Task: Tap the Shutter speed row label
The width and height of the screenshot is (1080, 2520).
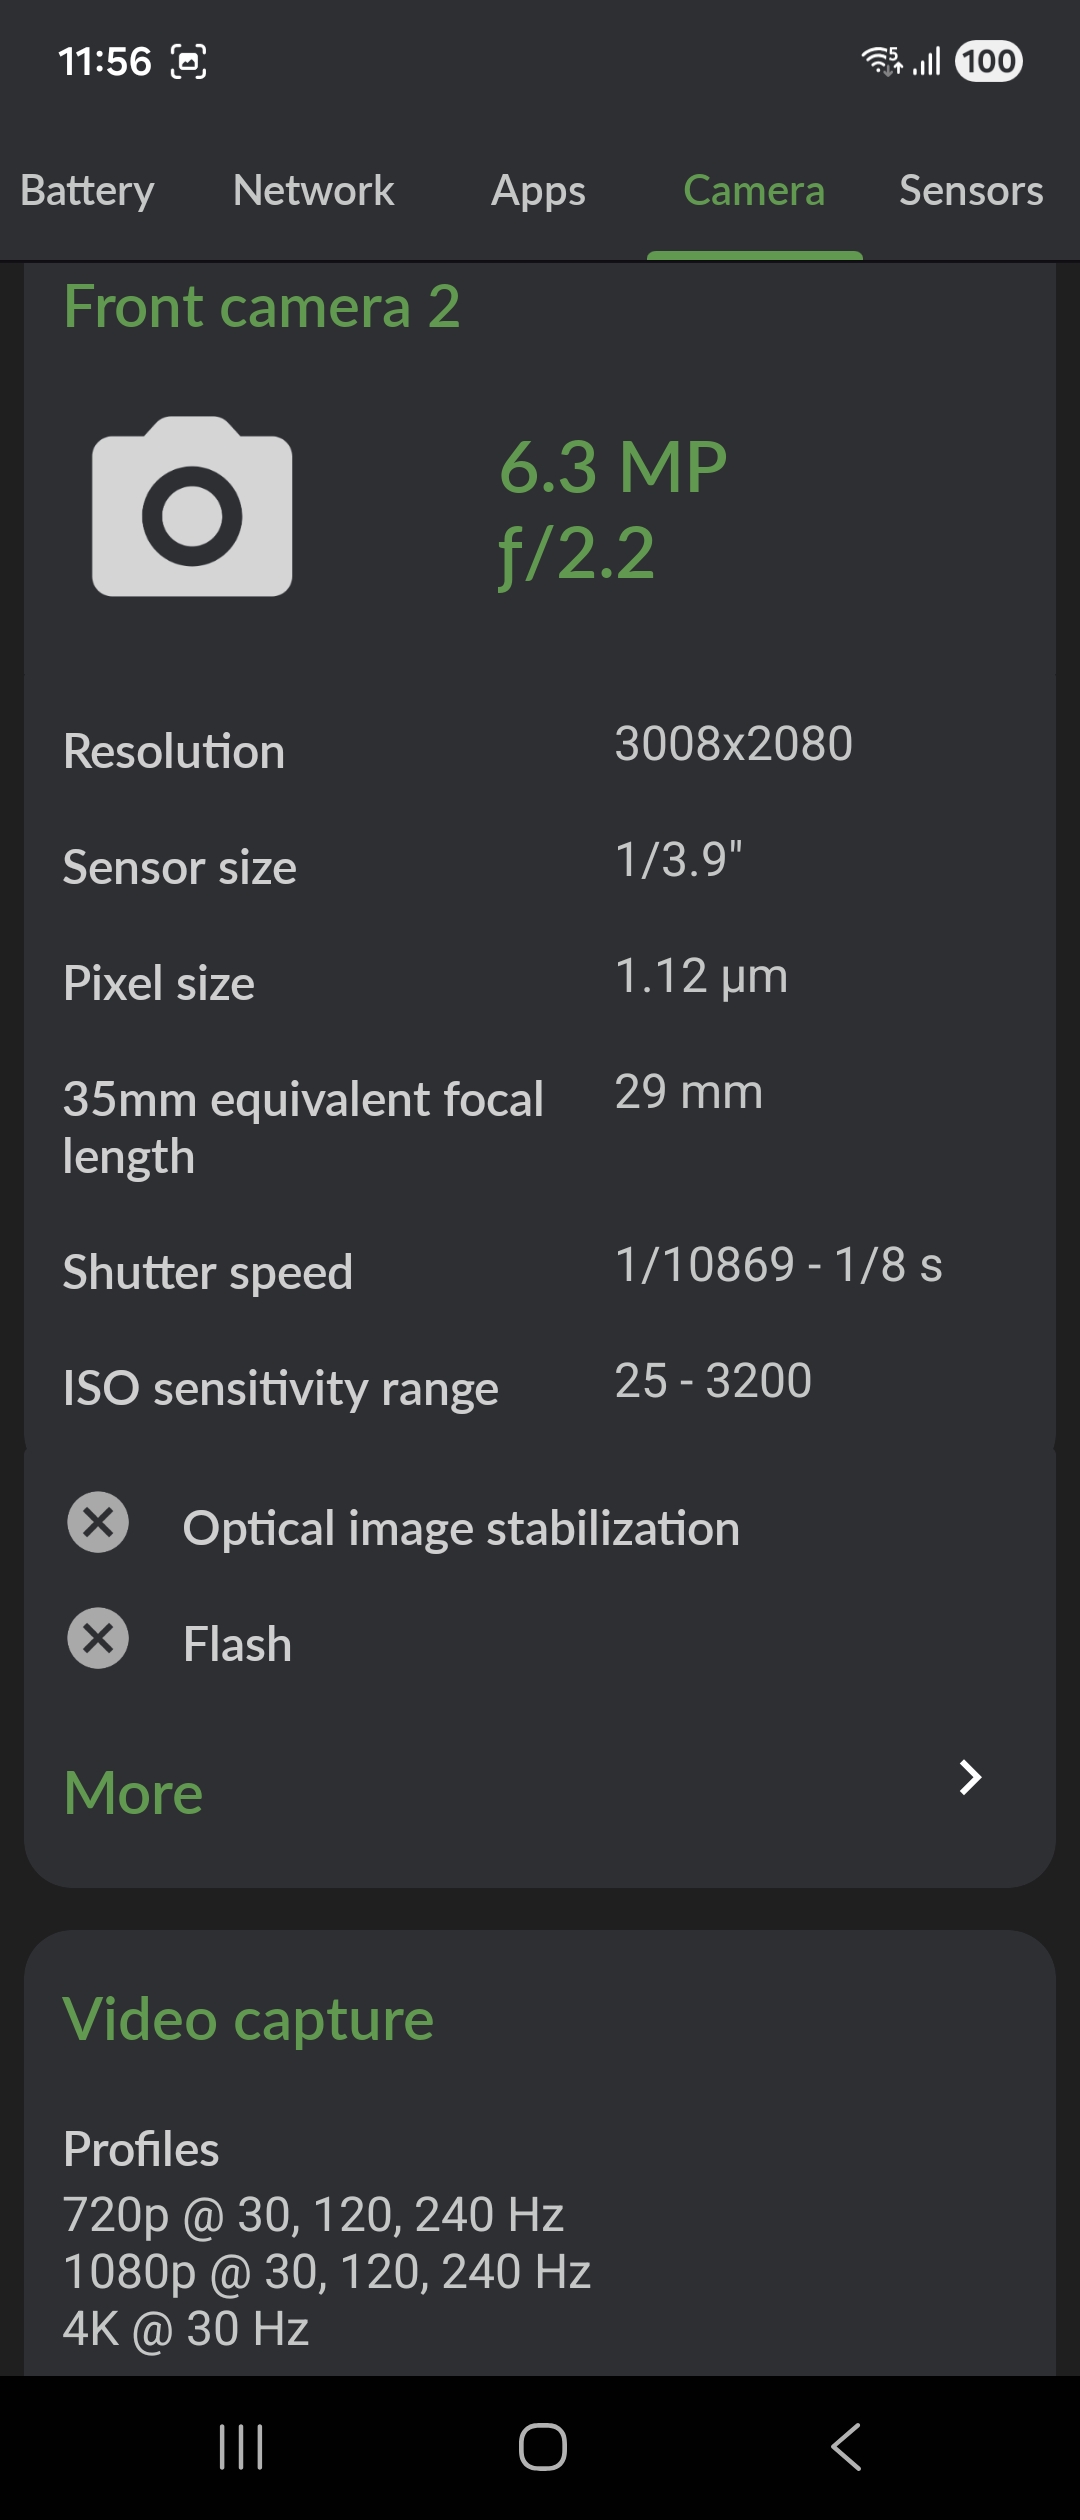Action: (x=208, y=1272)
